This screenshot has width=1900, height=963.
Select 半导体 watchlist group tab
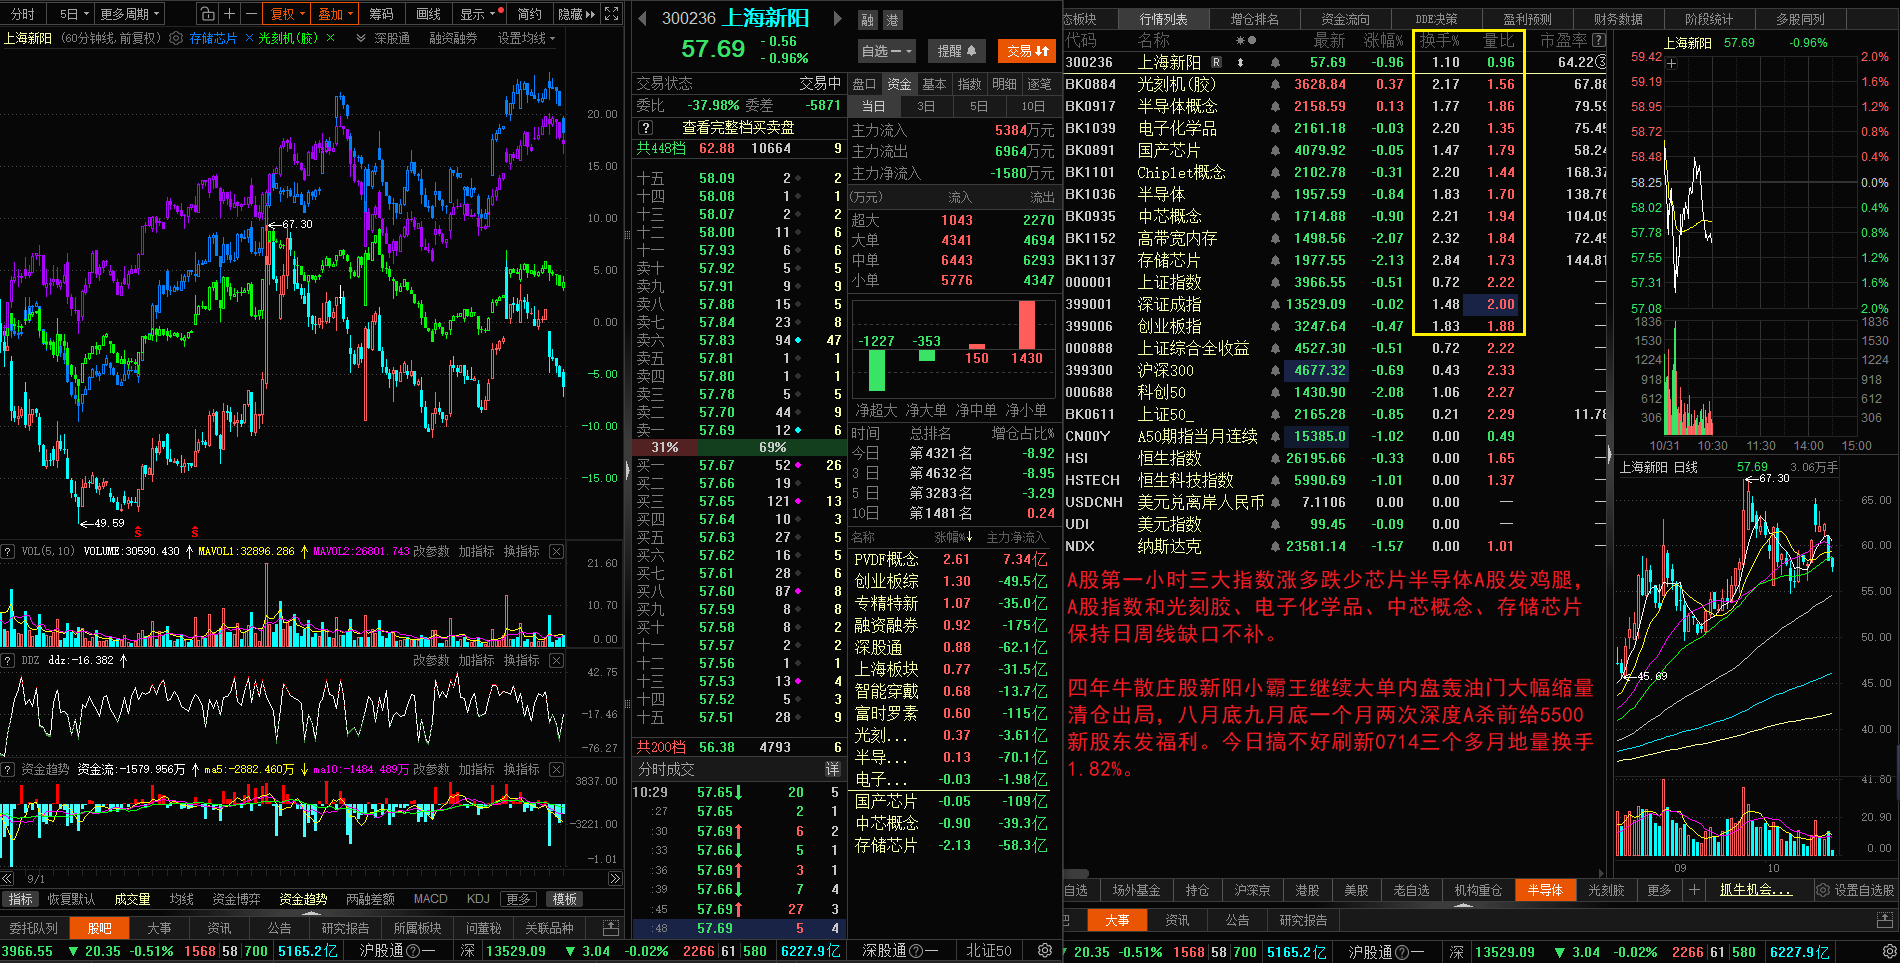click(1545, 890)
